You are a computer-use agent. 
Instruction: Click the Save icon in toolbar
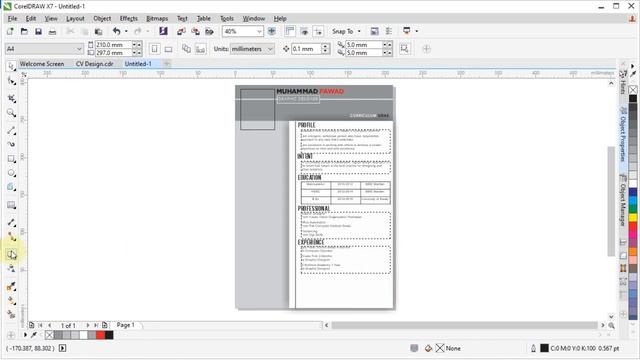point(38,31)
